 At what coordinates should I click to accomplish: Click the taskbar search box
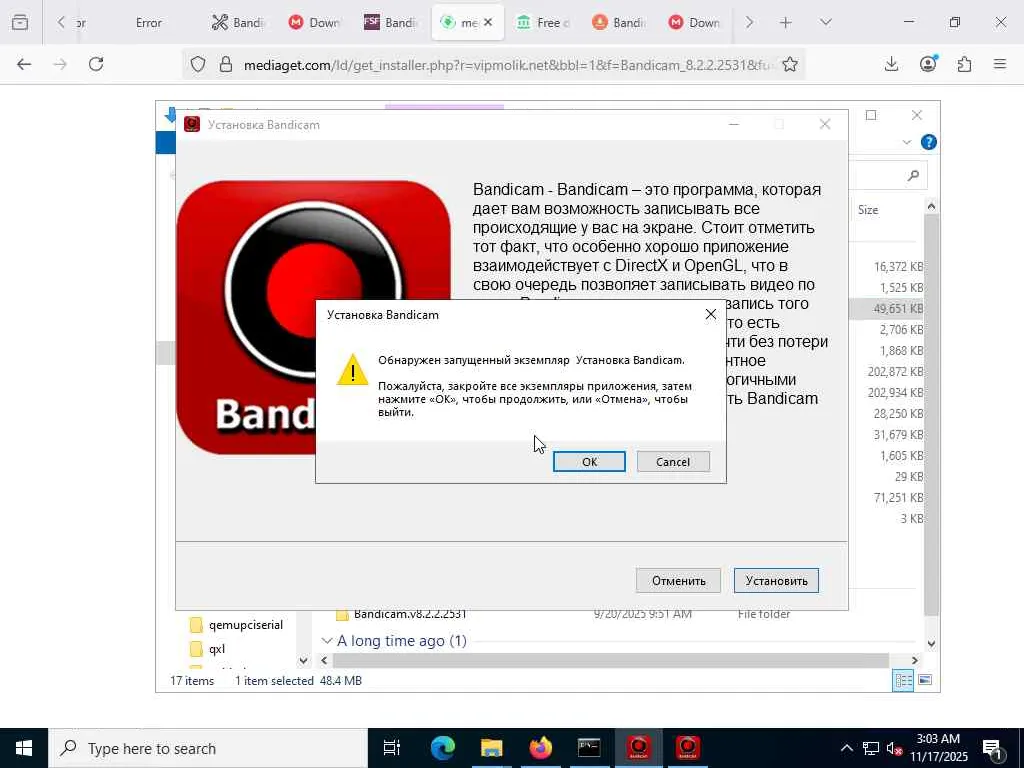tap(208, 748)
